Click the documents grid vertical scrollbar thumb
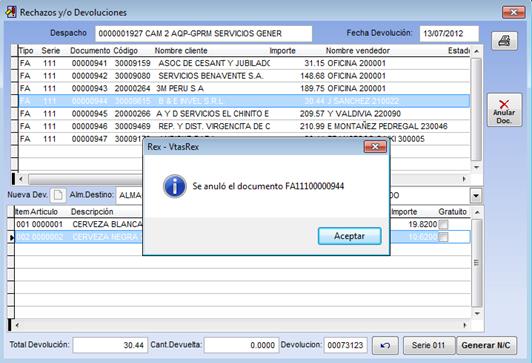532x363 pixels. 476,109
